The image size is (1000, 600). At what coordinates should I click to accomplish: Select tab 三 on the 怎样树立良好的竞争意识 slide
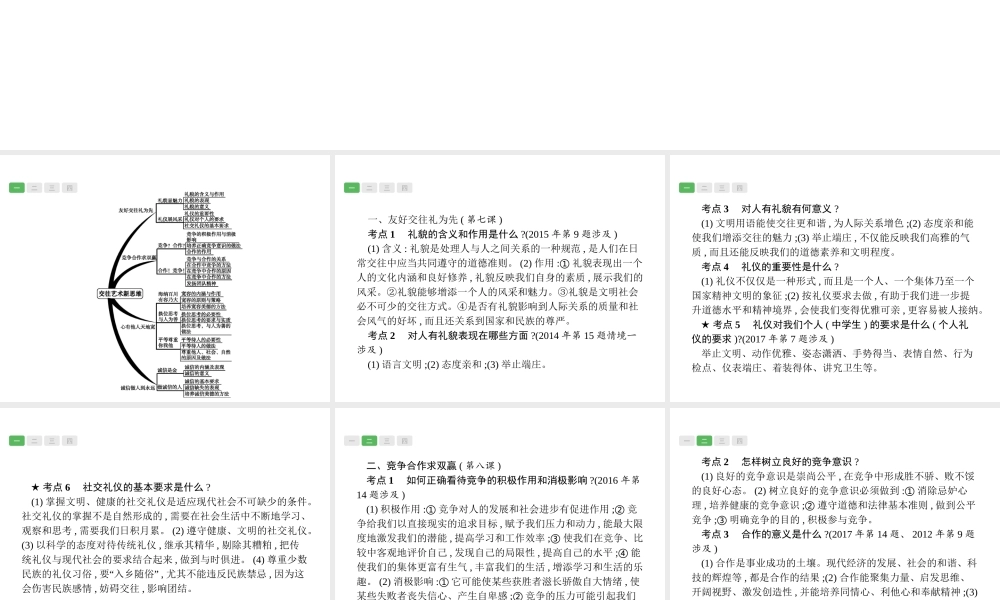coord(722,441)
